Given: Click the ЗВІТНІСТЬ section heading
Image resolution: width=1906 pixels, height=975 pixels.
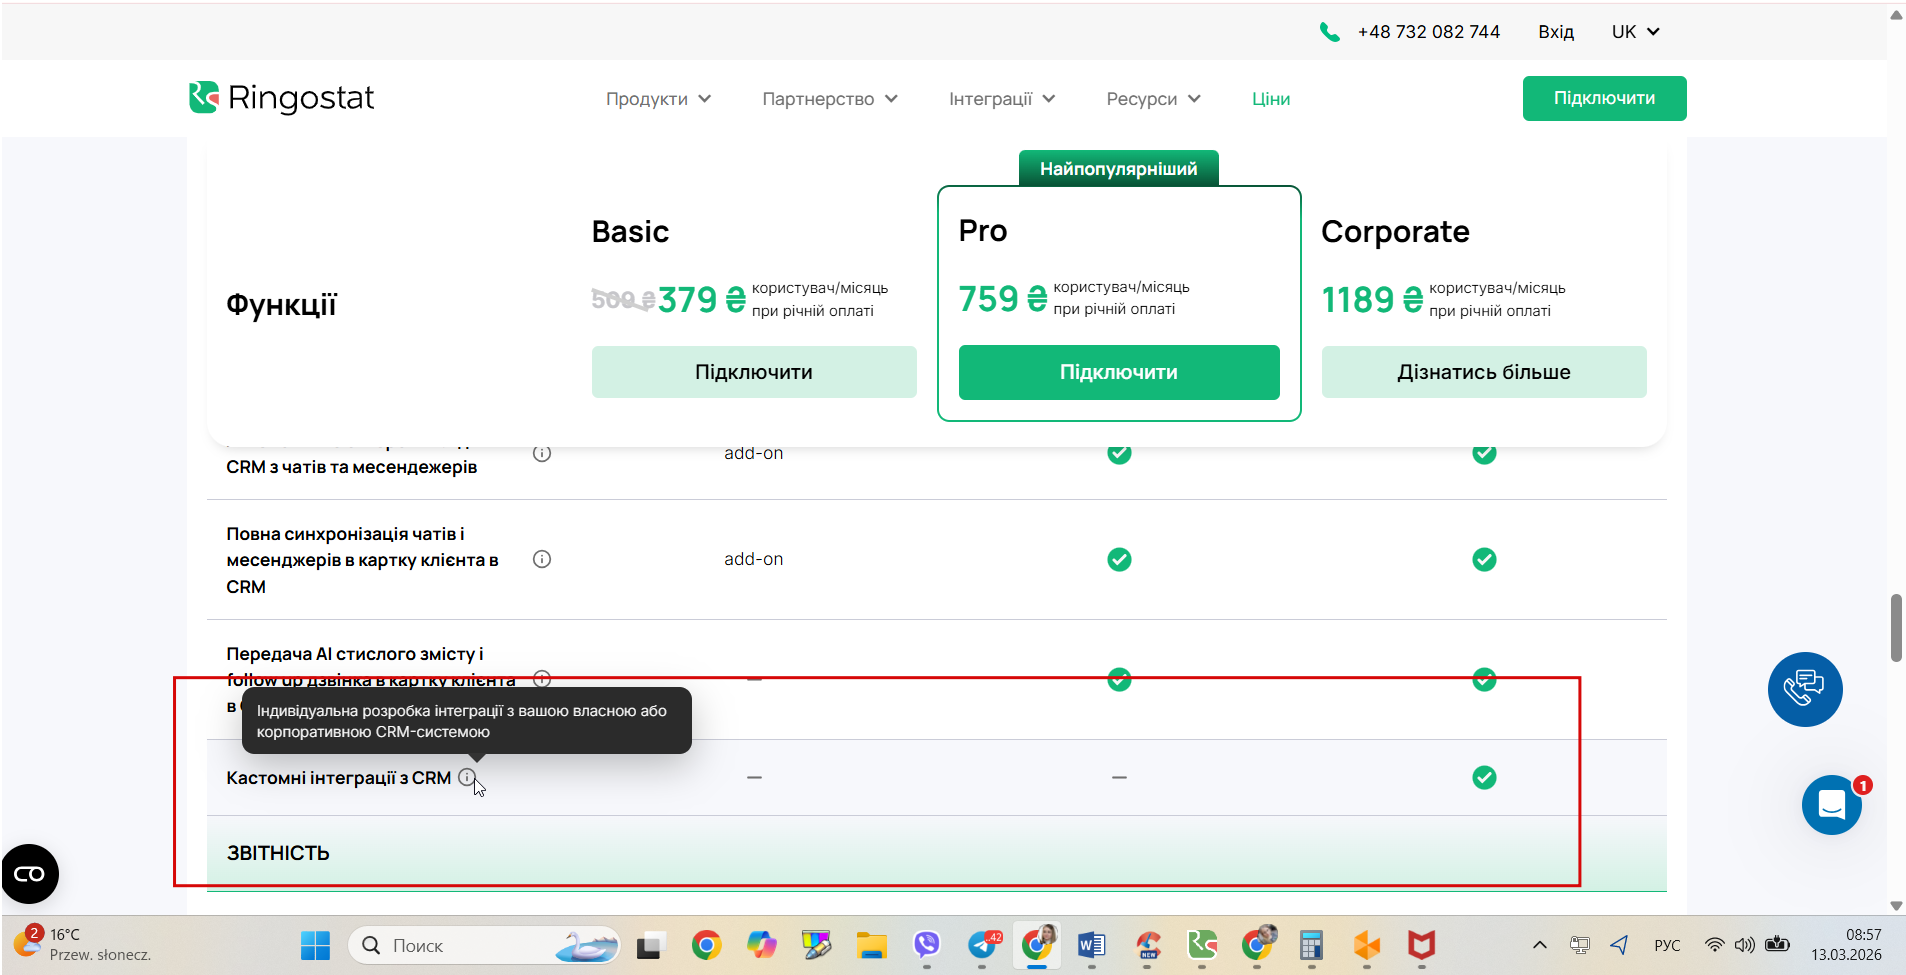Looking at the screenshot, I should (x=278, y=853).
